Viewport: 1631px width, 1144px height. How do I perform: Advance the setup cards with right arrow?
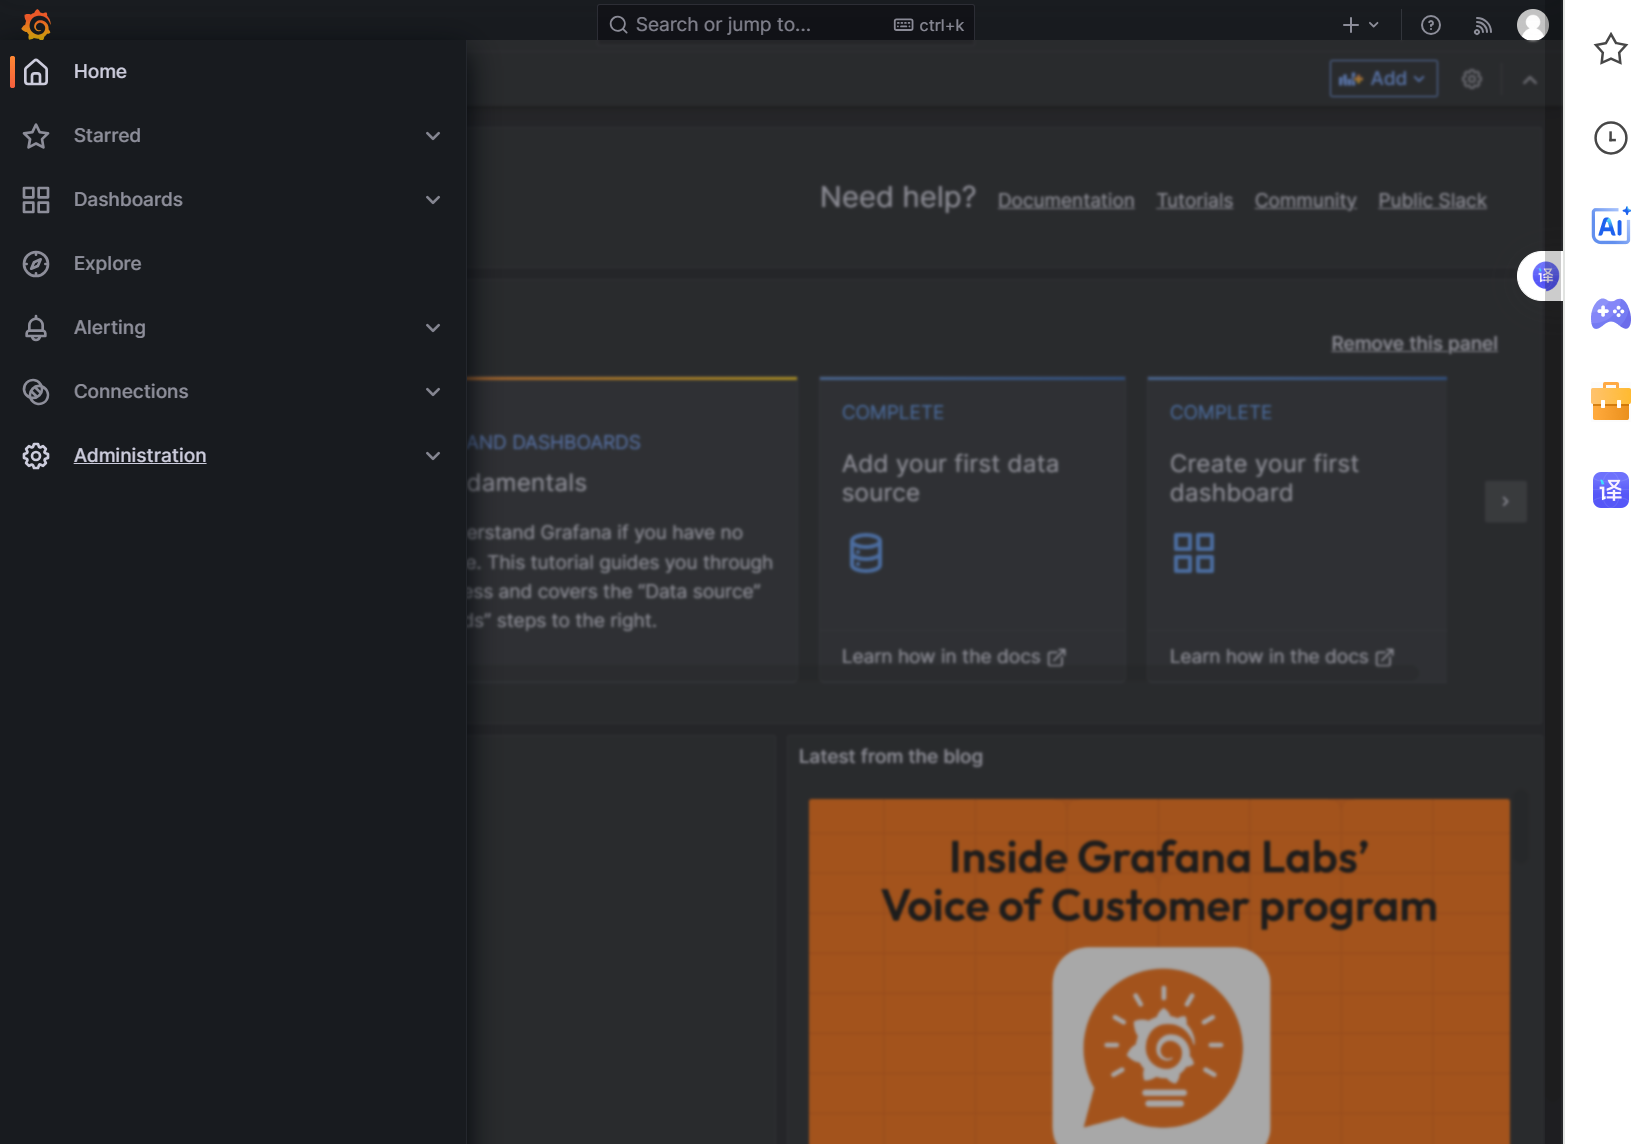(1506, 502)
